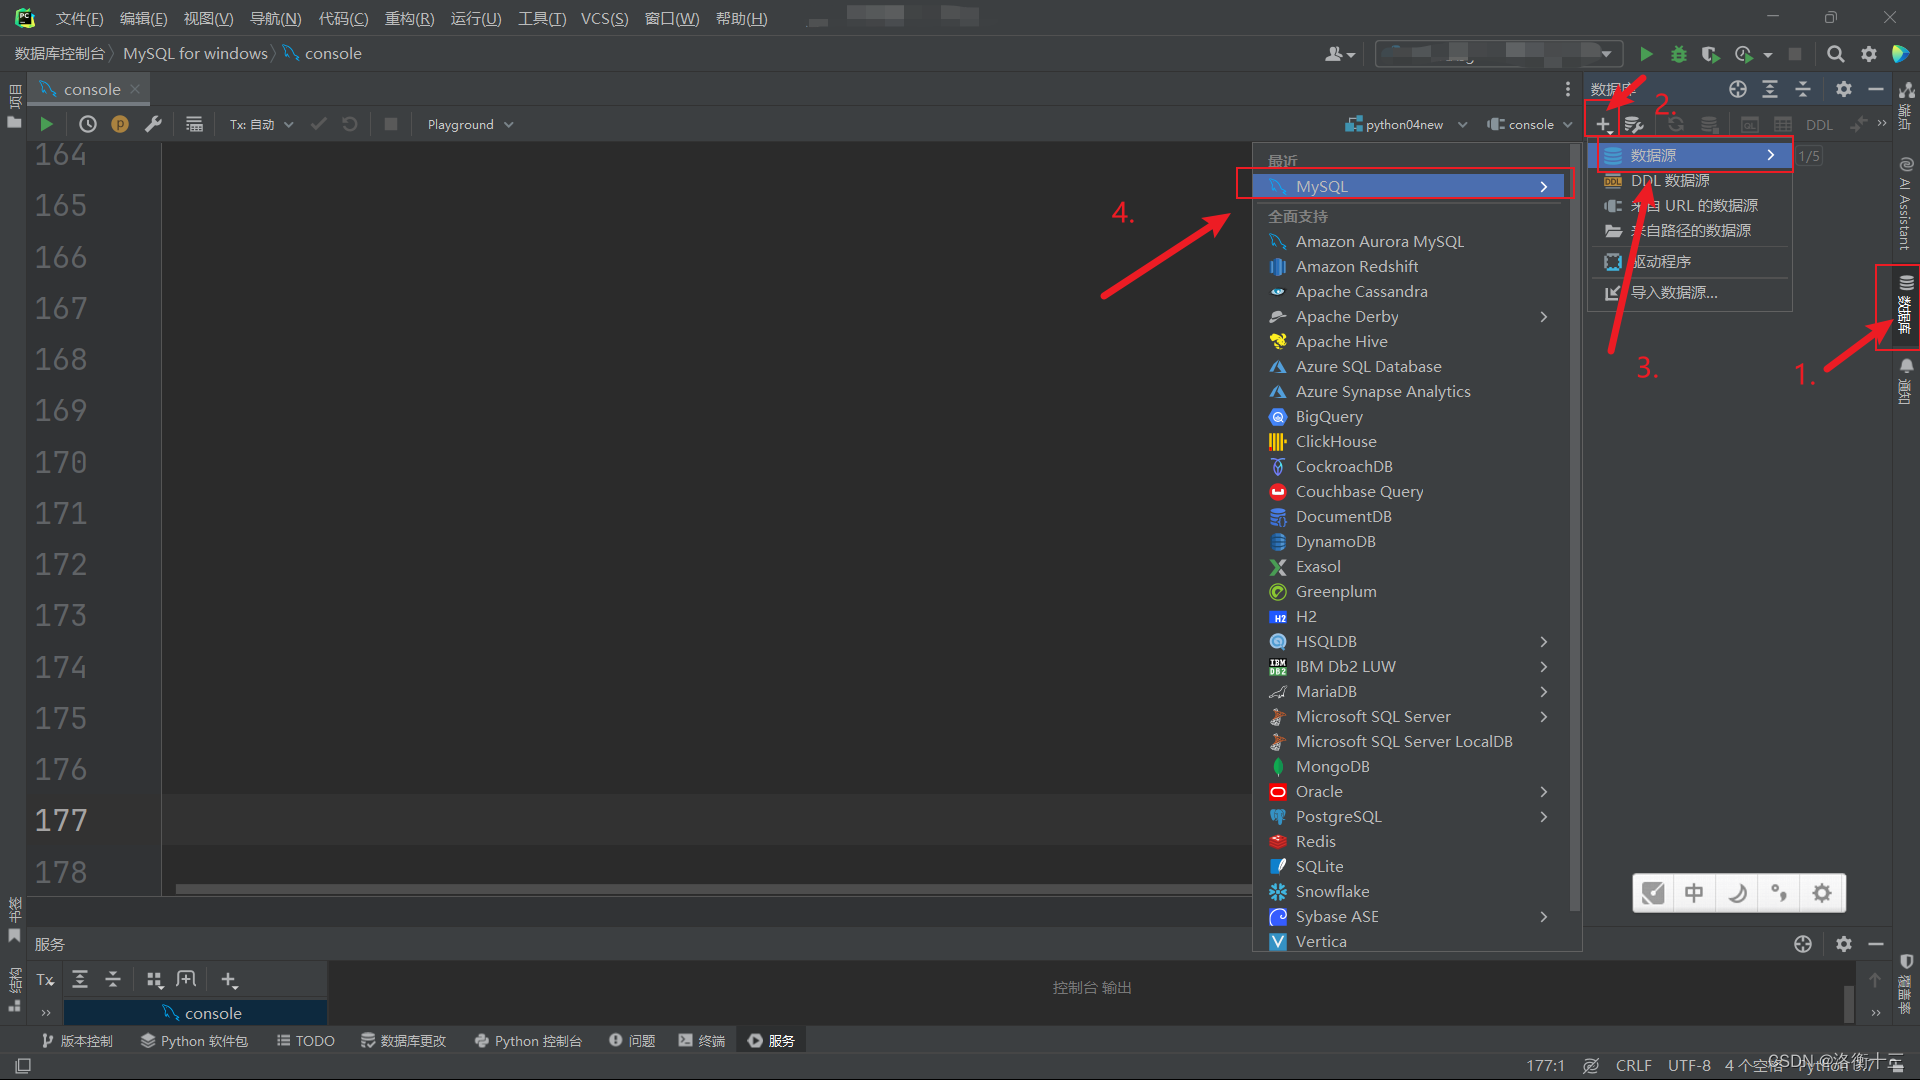Image resolution: width=1920 pixels, height=1080 pixels.
Task: Open the query history clock icon
Action: [88, 124]
